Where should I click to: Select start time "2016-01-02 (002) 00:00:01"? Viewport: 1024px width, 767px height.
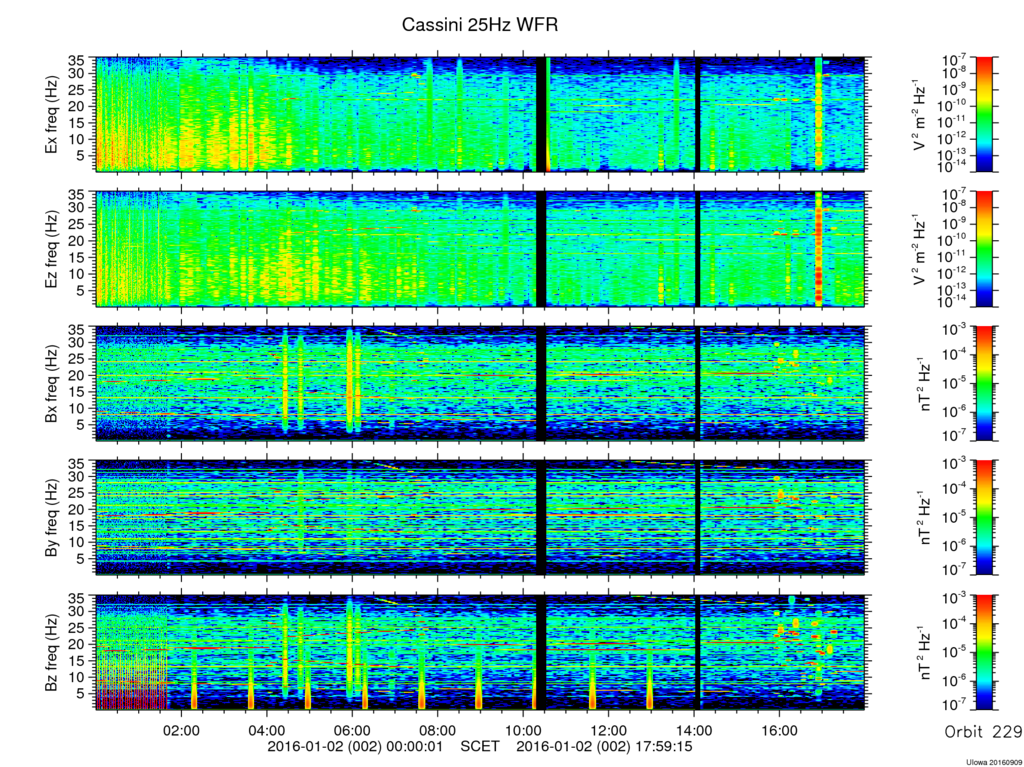point(355,746)
